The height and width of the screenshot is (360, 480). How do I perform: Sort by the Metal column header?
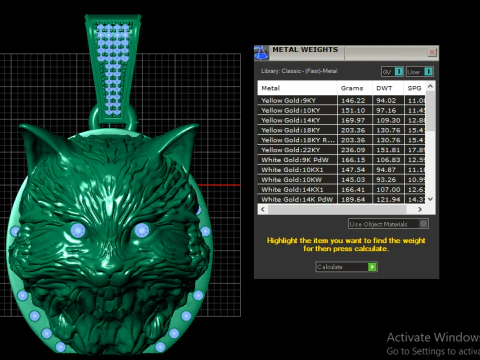click(x=297, y=88)
